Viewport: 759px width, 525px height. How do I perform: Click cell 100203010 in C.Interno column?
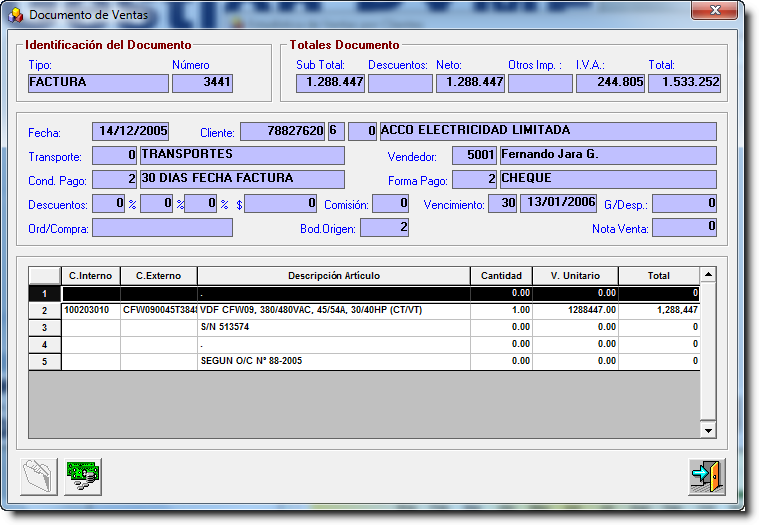pyautogui.click(x=91, y=310)
